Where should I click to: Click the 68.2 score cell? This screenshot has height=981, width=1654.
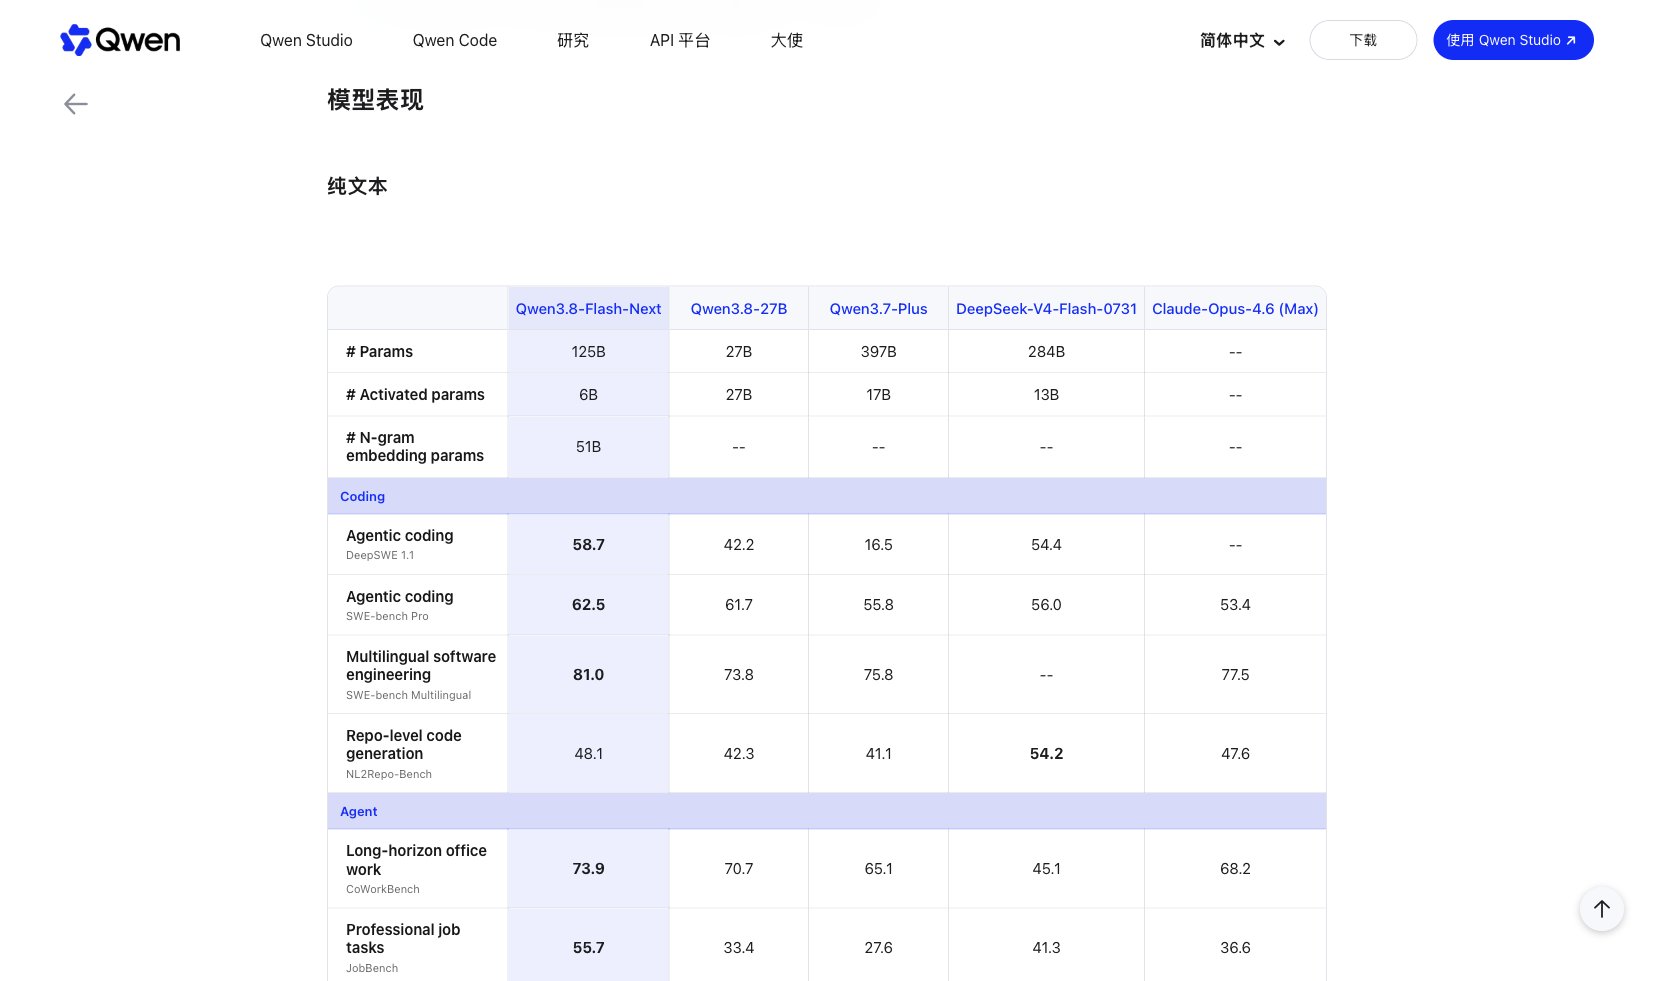(x=1235, y=869)
